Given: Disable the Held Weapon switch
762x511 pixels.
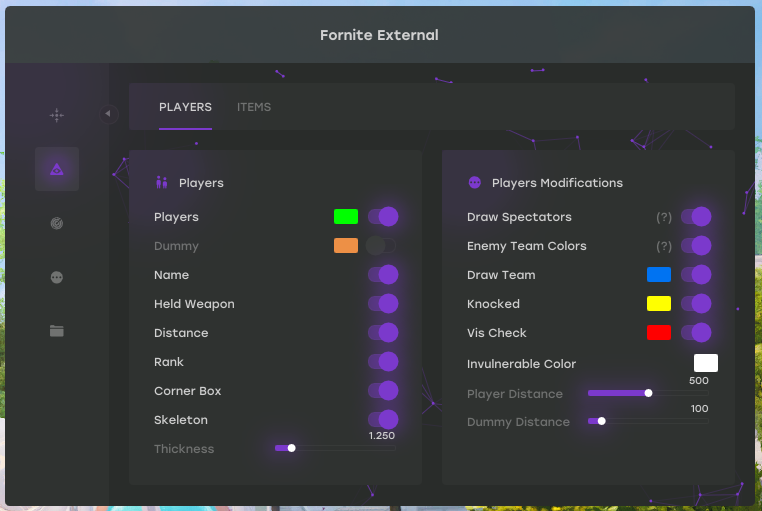Looking at the screenshot, I should coord(383,304).
